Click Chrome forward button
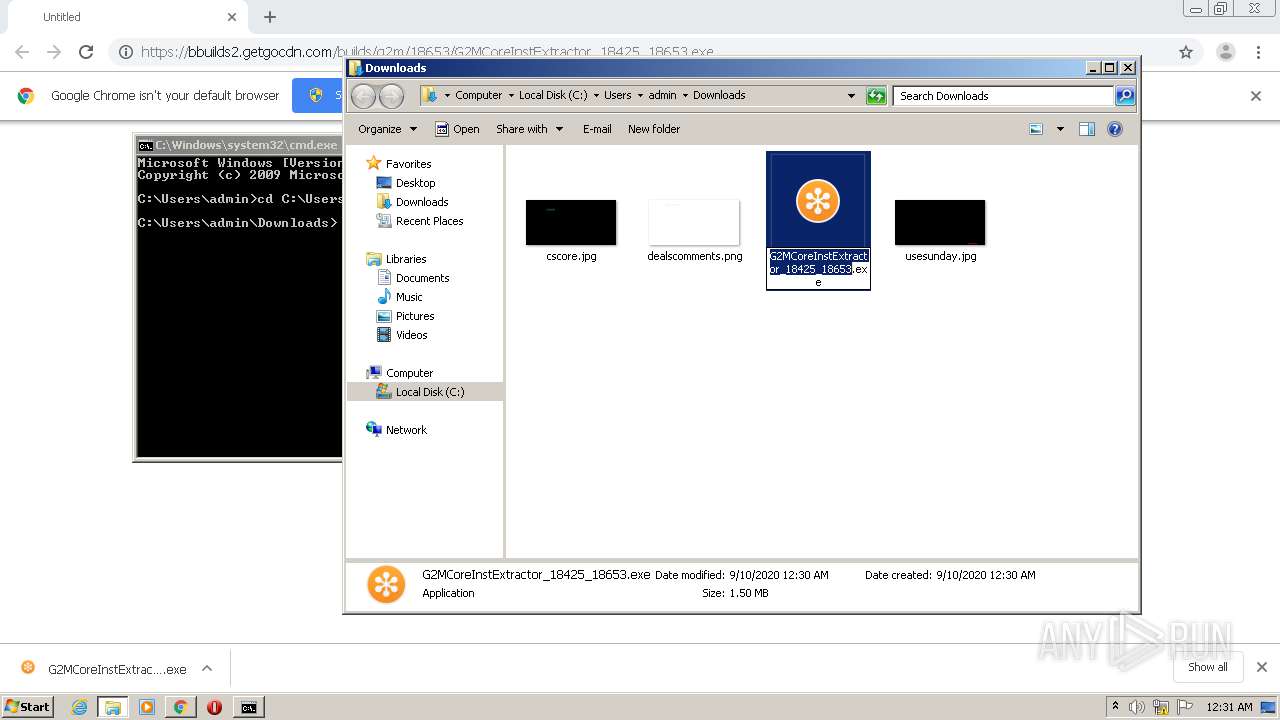 coord(54,52)
